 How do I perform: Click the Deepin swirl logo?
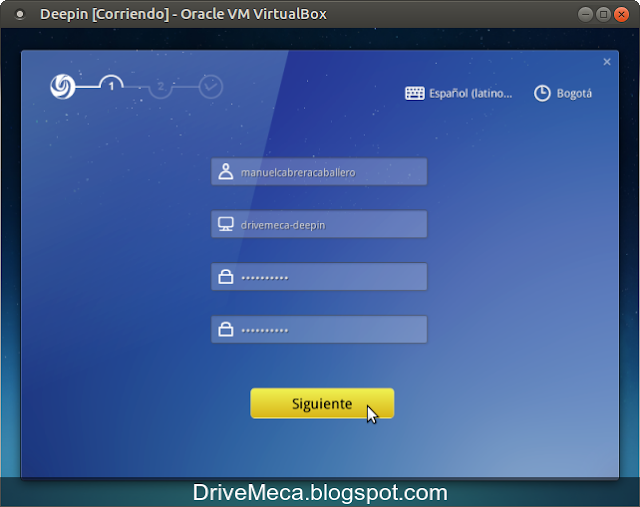pyautogui.click(x=62, y=87)
